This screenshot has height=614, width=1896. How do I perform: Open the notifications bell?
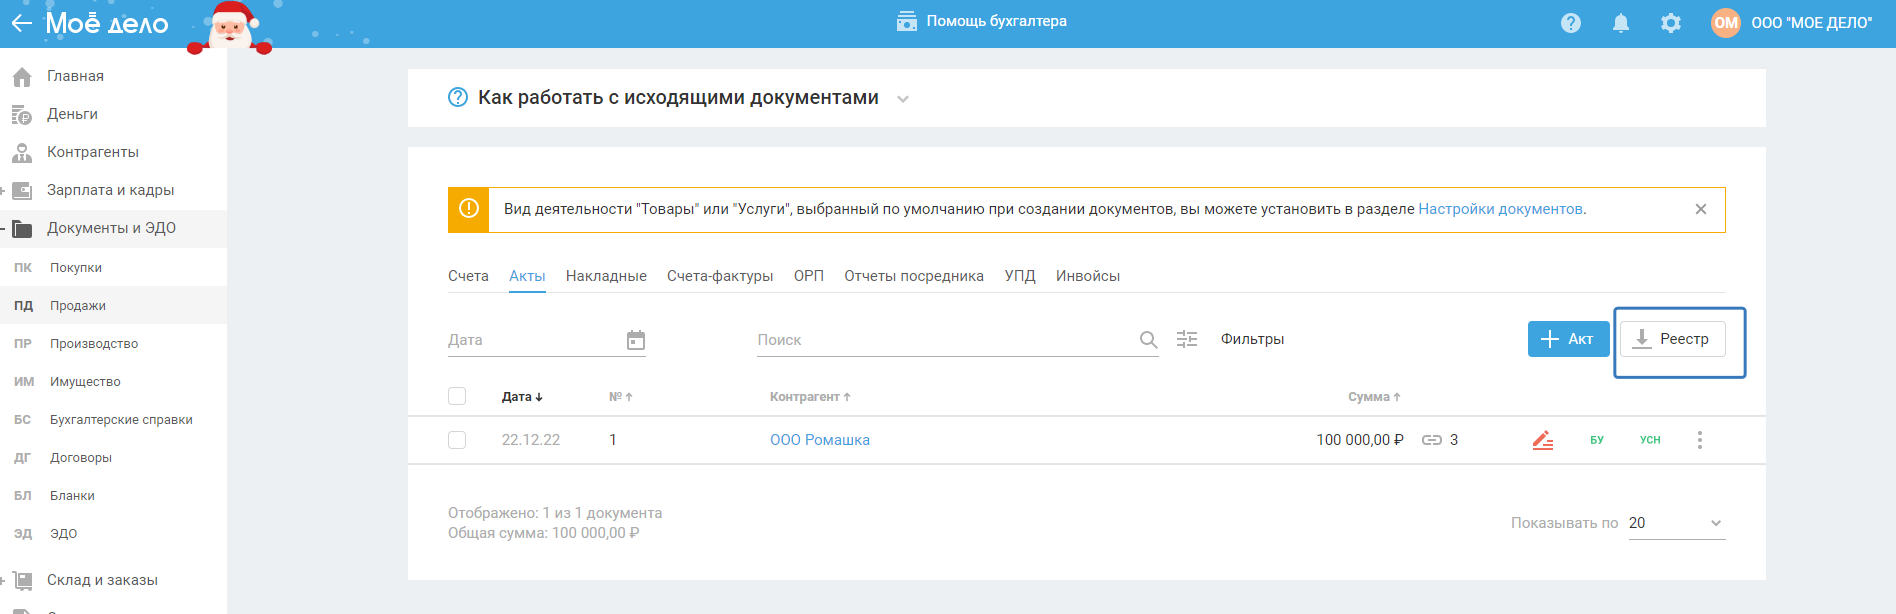pos(1621,23)
